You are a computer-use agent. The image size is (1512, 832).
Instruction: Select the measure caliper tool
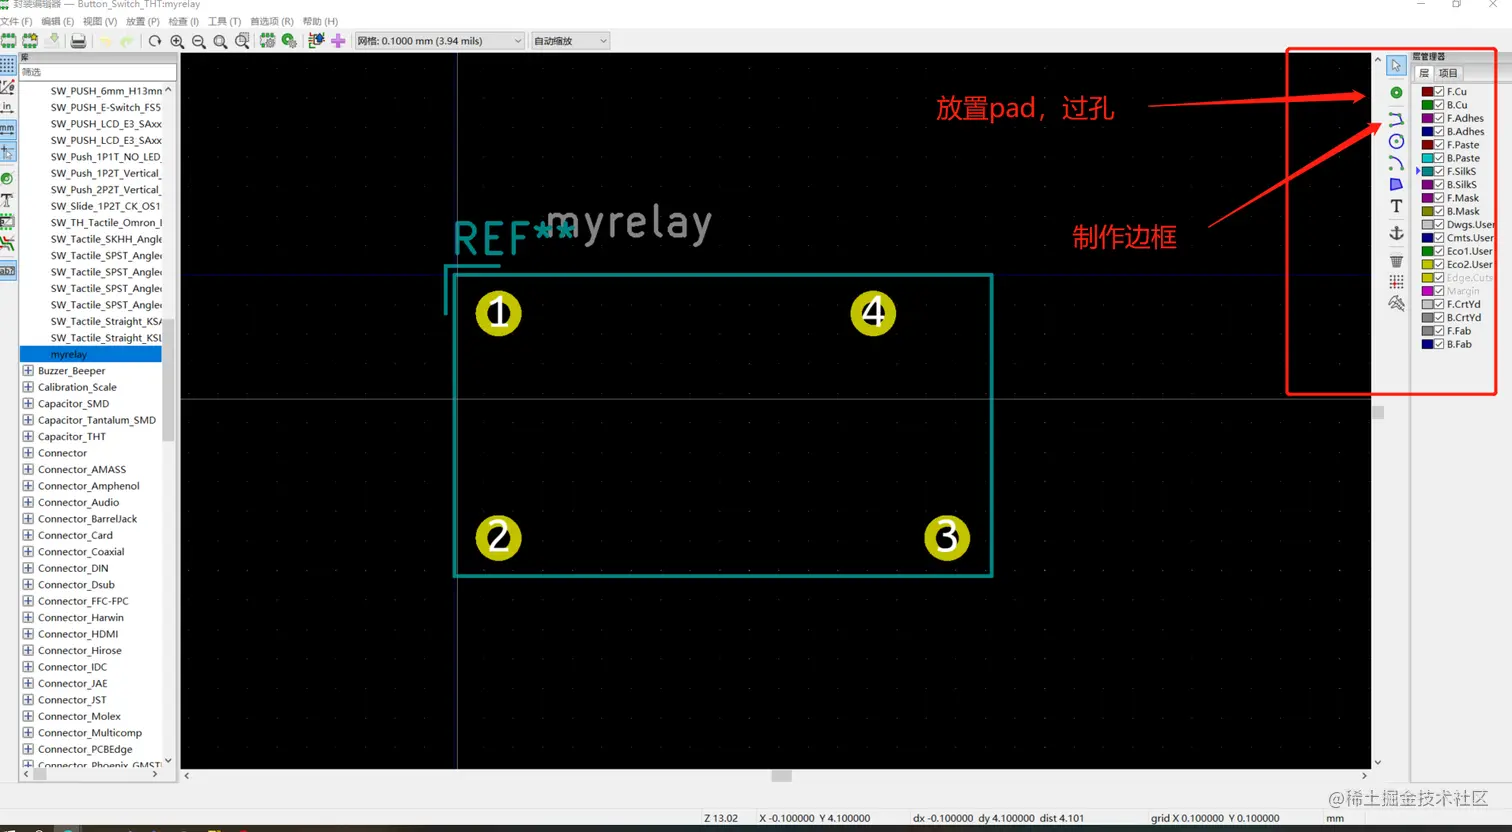click(1396, 303)
